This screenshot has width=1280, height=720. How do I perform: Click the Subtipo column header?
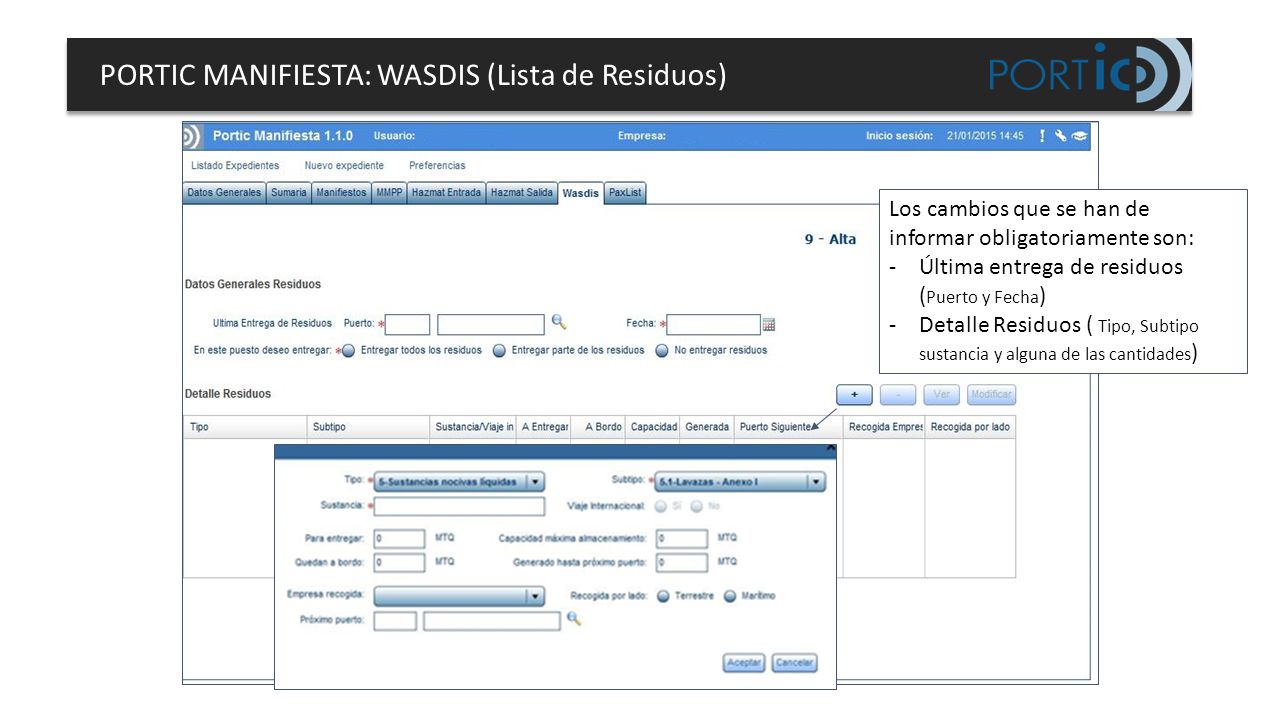pyautogui.click(x=368, y=427)
